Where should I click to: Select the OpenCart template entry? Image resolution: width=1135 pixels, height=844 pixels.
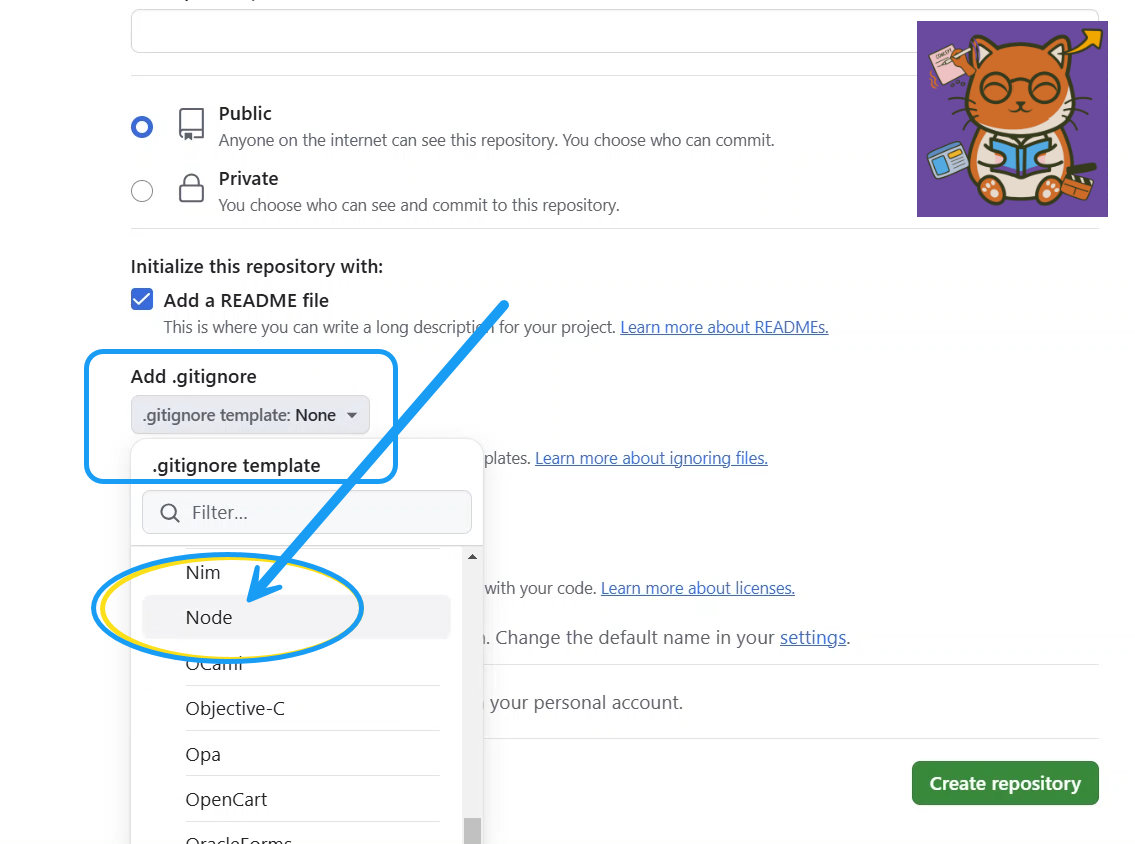226,800
